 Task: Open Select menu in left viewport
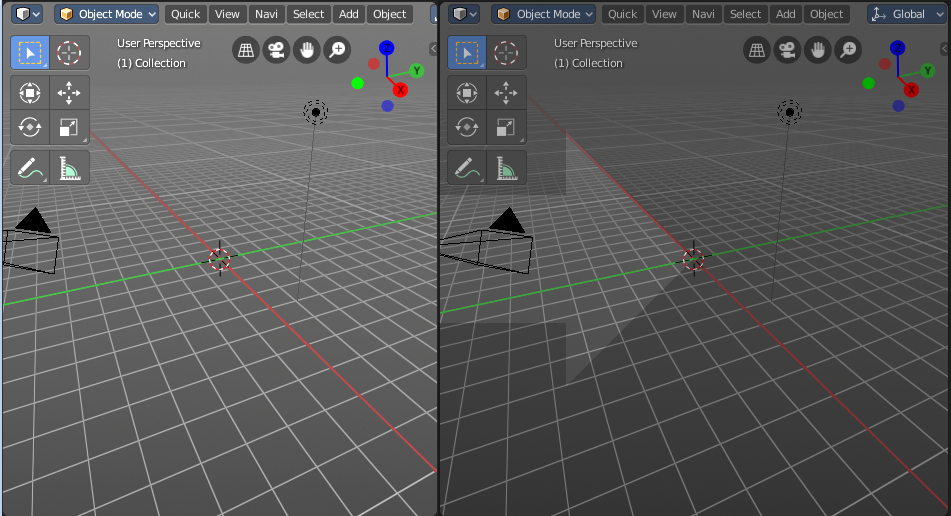[309, 14]
